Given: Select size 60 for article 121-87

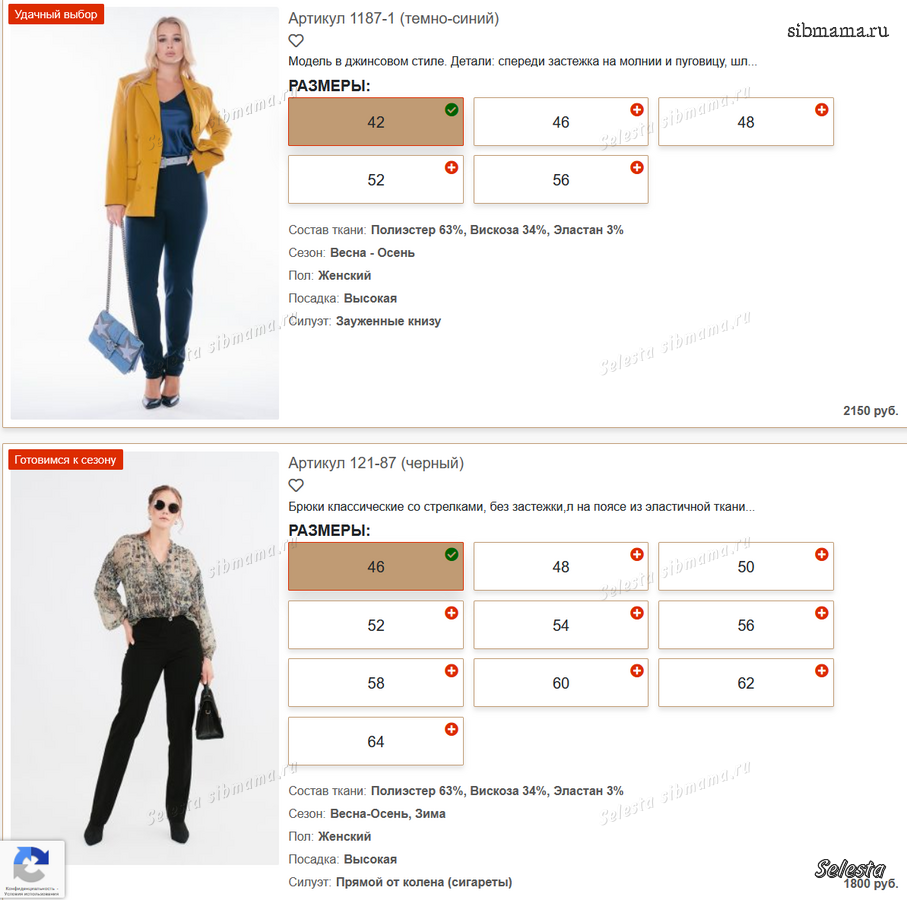Looking at the screenshot, I should [x=561, y=683].
